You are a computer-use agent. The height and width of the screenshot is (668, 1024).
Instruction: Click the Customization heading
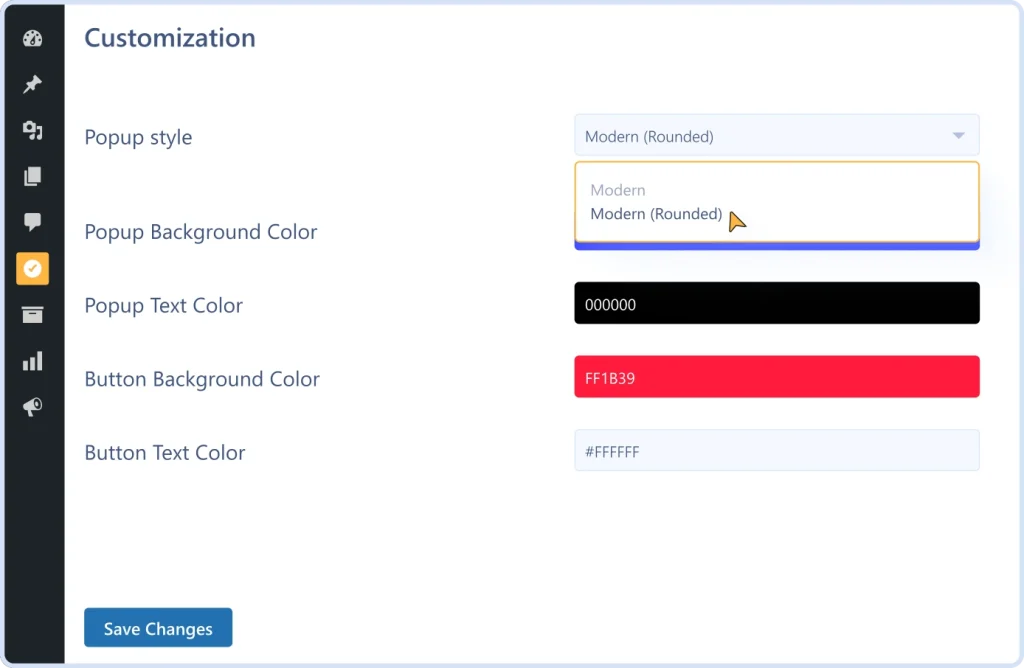click(169, 38)
